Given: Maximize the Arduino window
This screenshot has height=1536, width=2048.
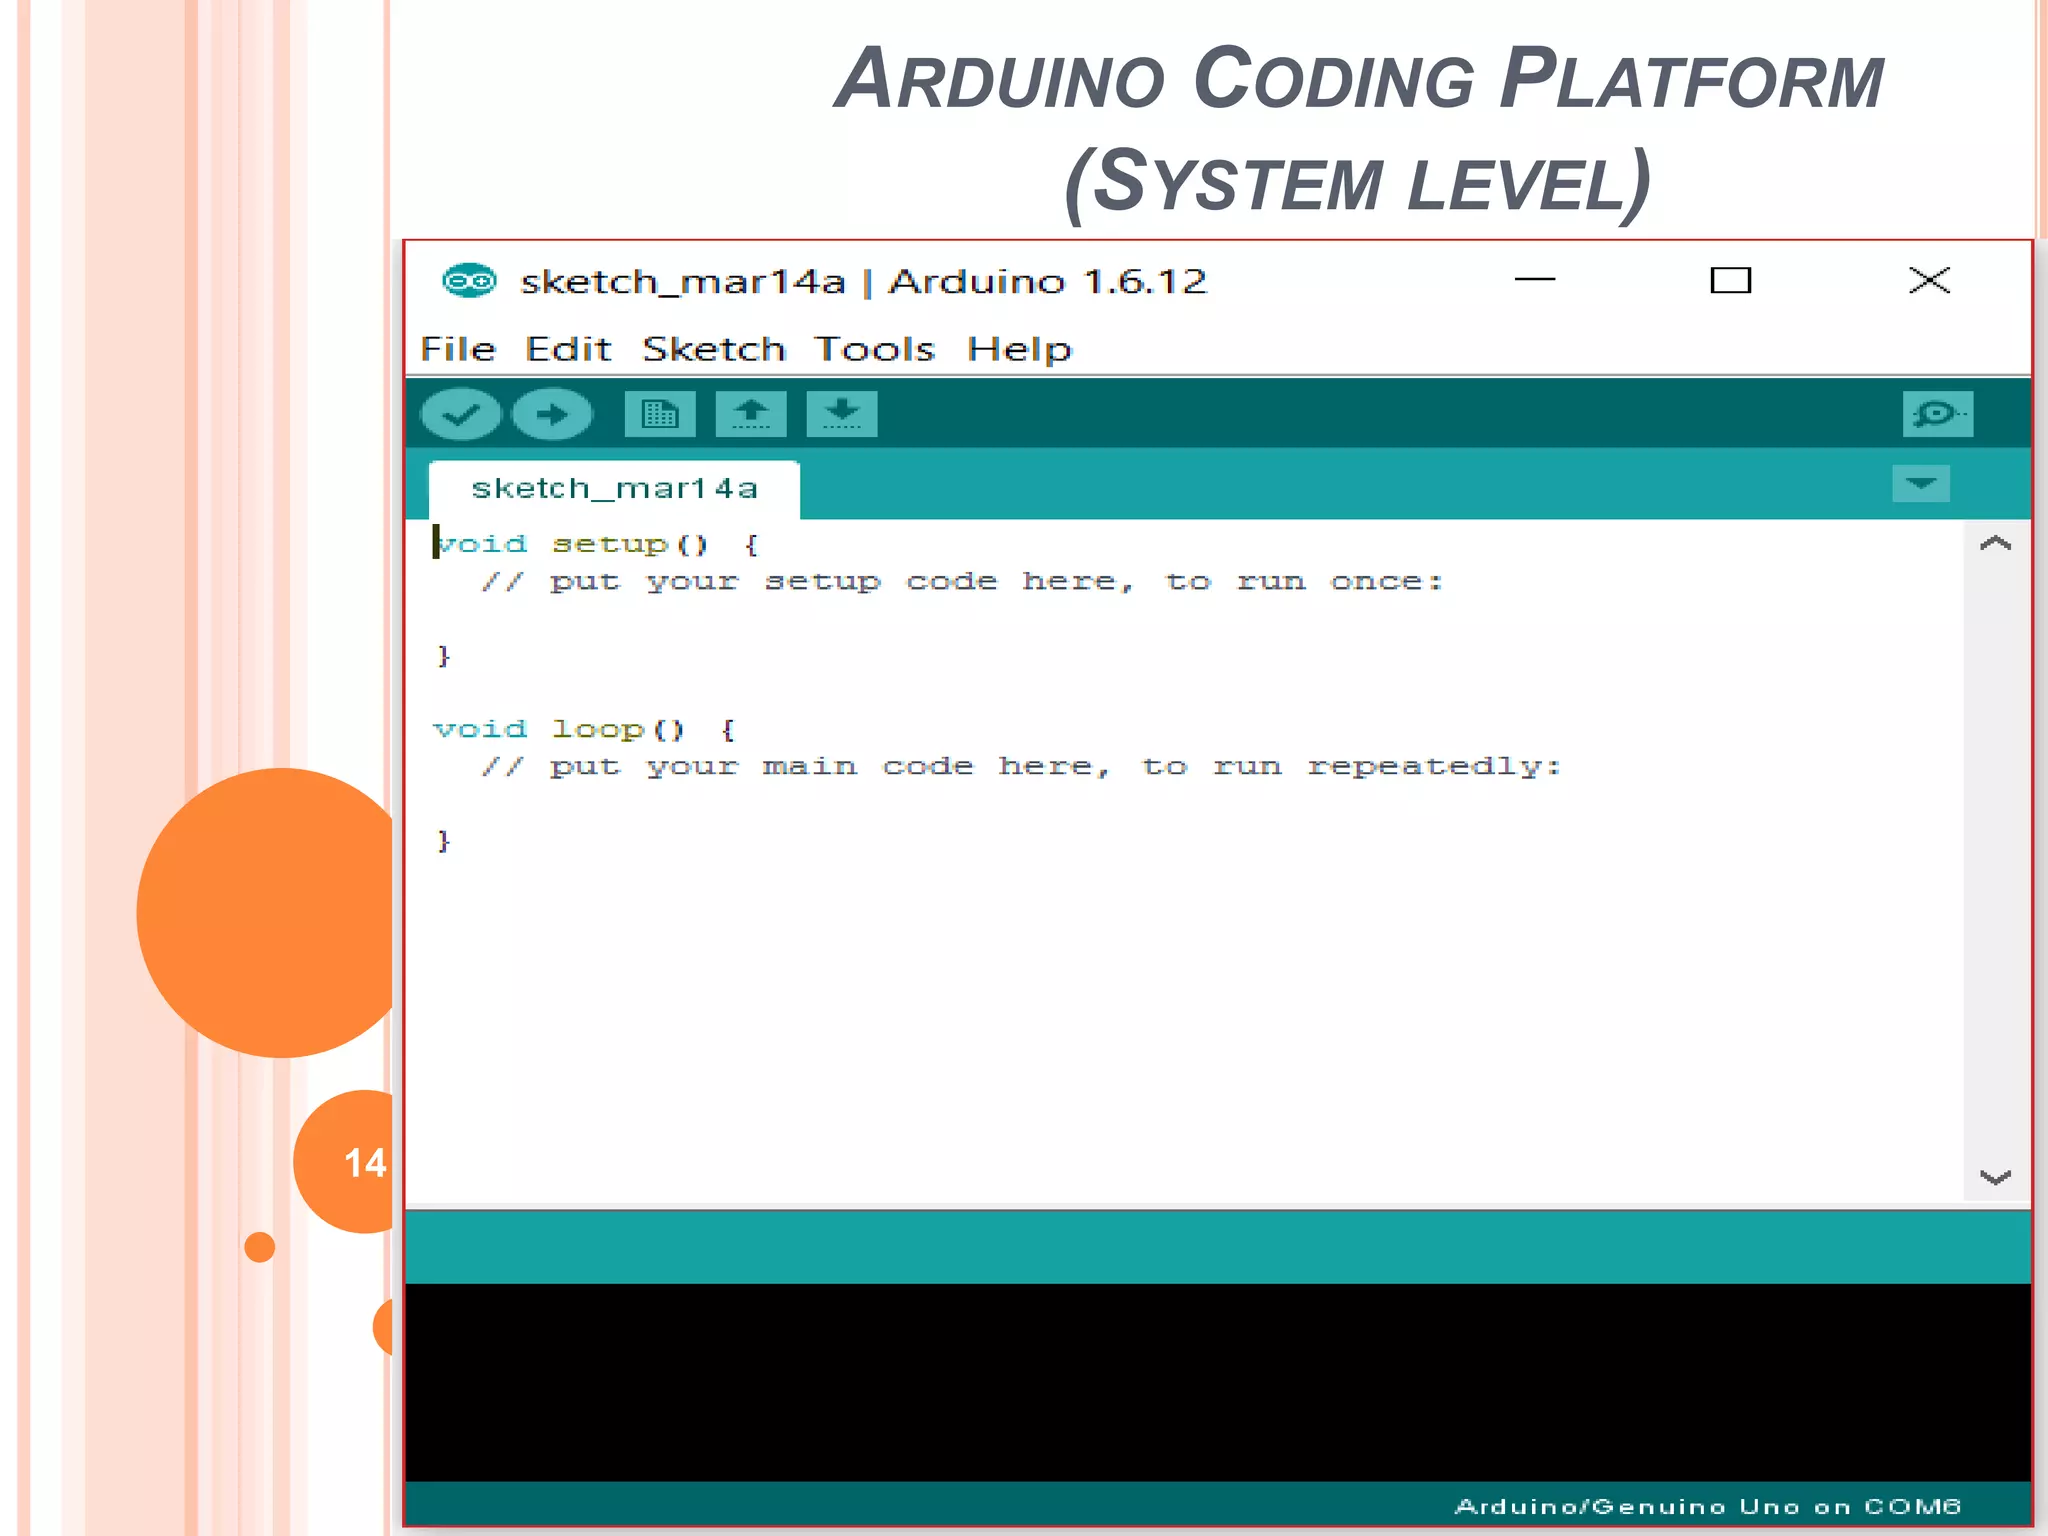Looking at the screenshot, I should coord(1730,281).
